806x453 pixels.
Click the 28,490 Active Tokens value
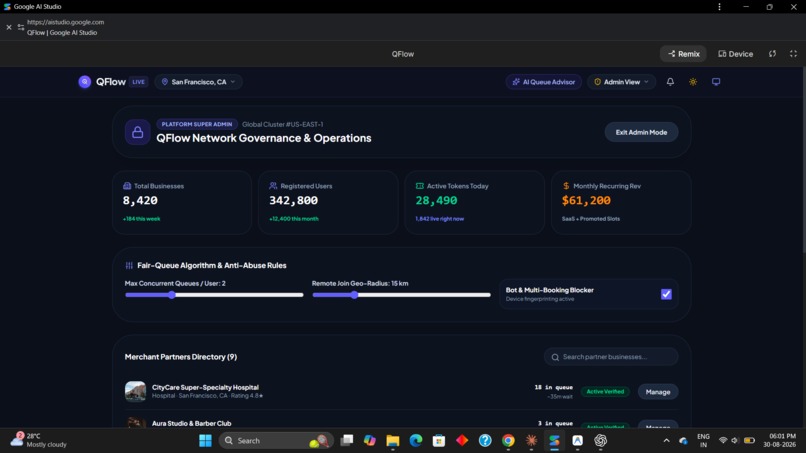436,201
